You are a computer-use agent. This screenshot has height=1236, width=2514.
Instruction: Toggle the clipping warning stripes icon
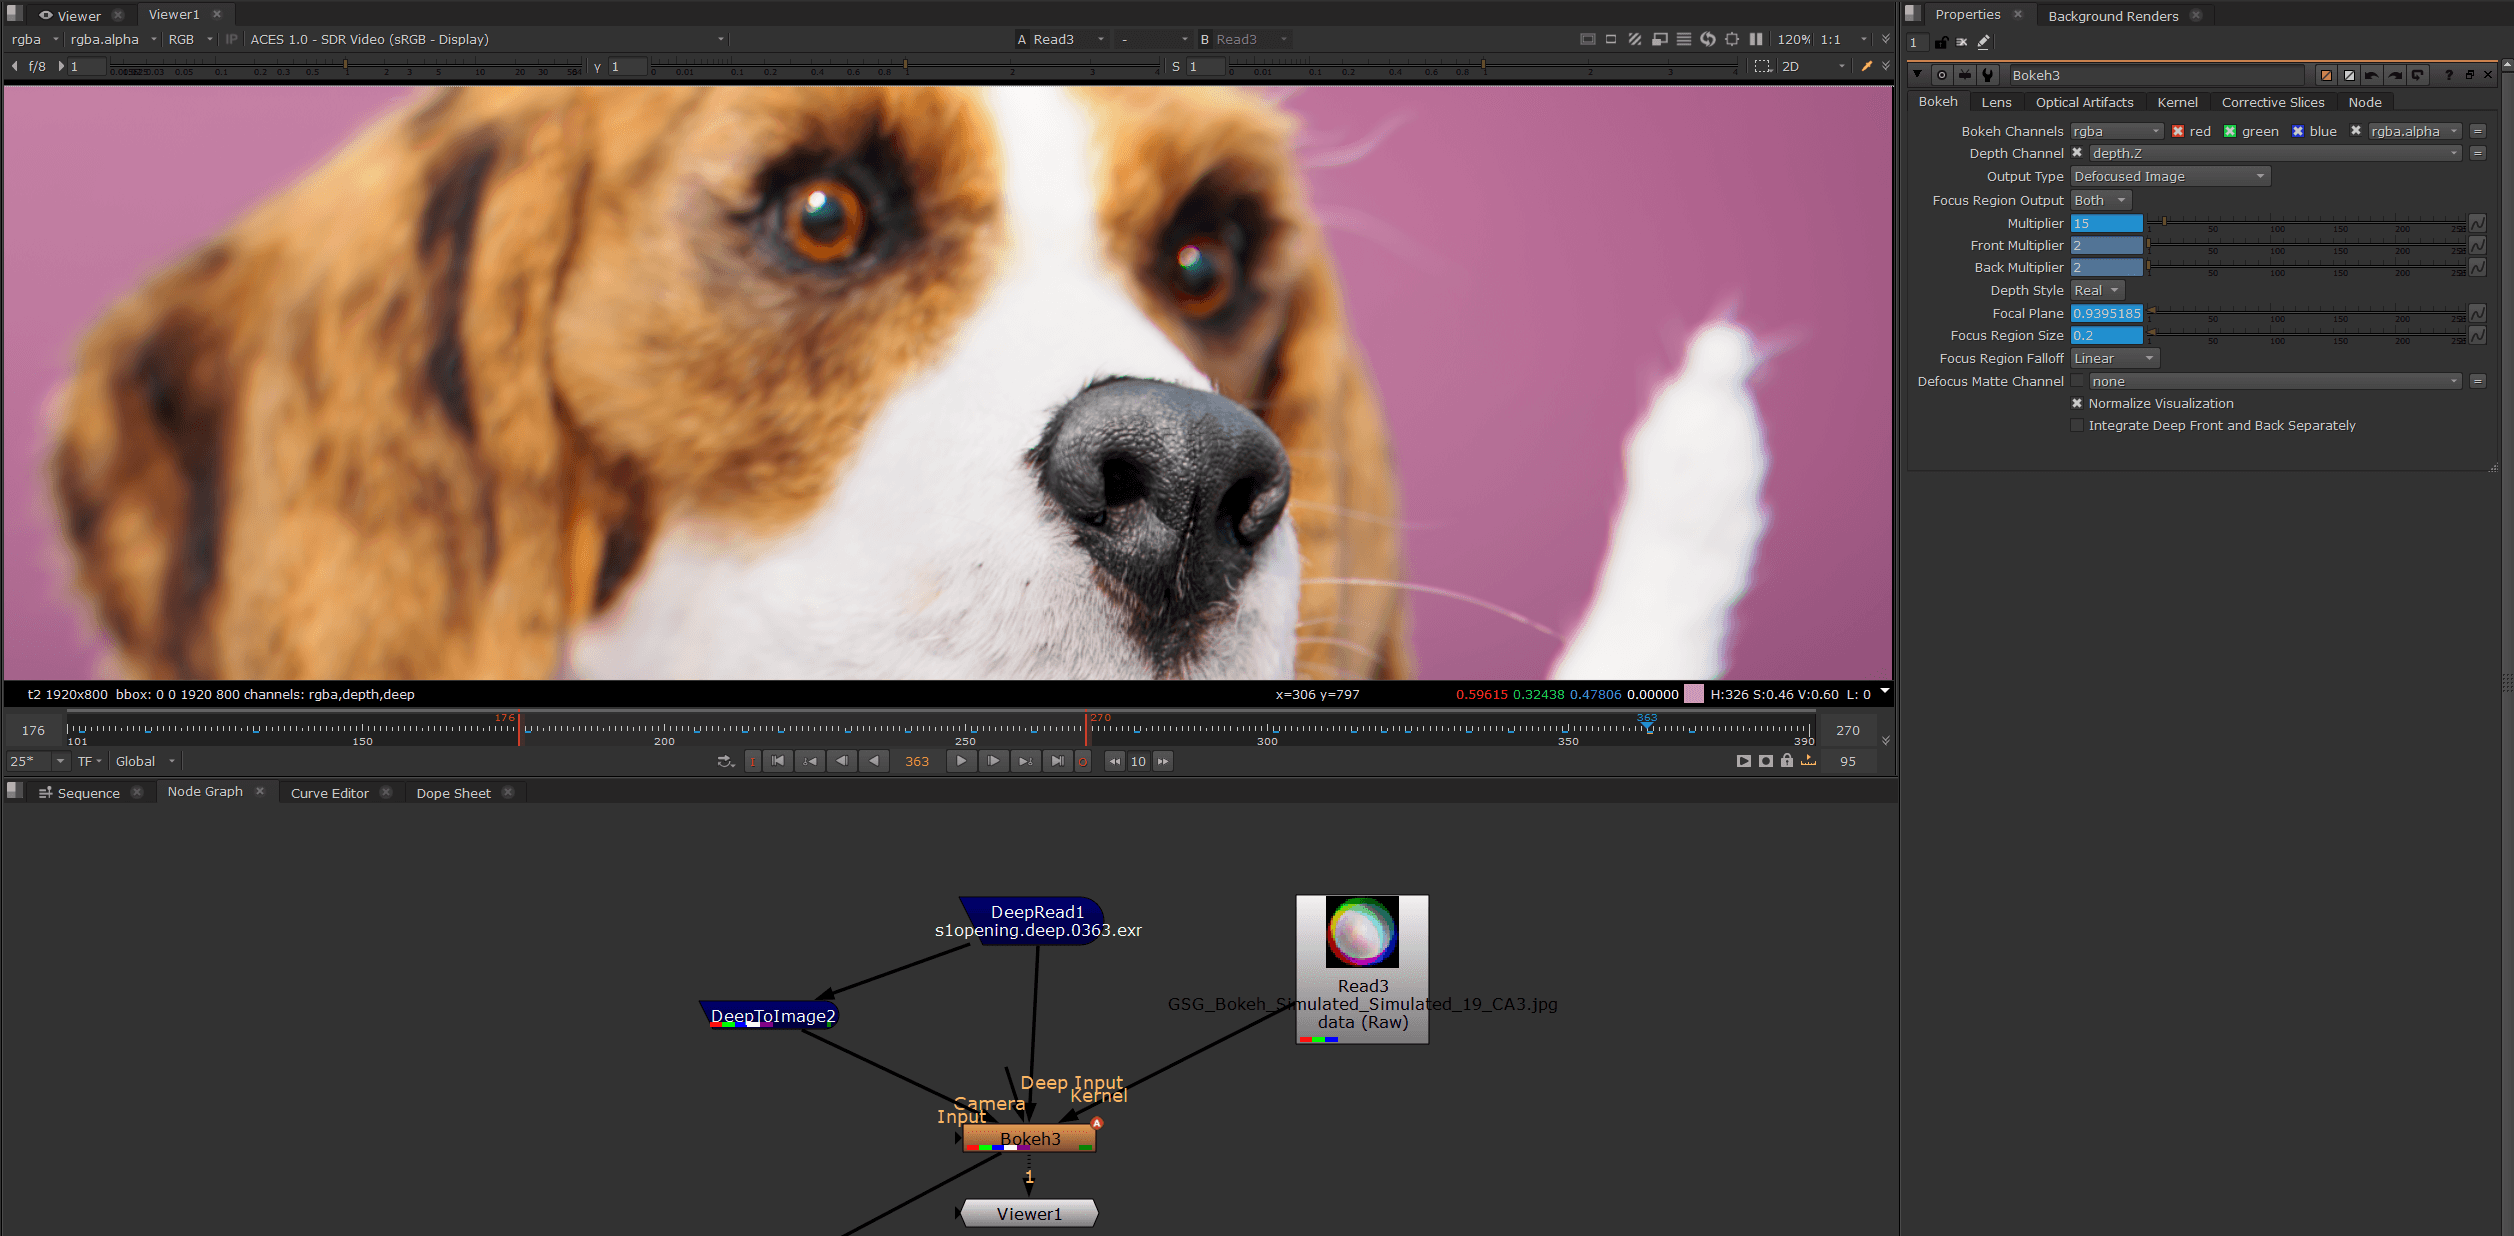click(1635, 39)
